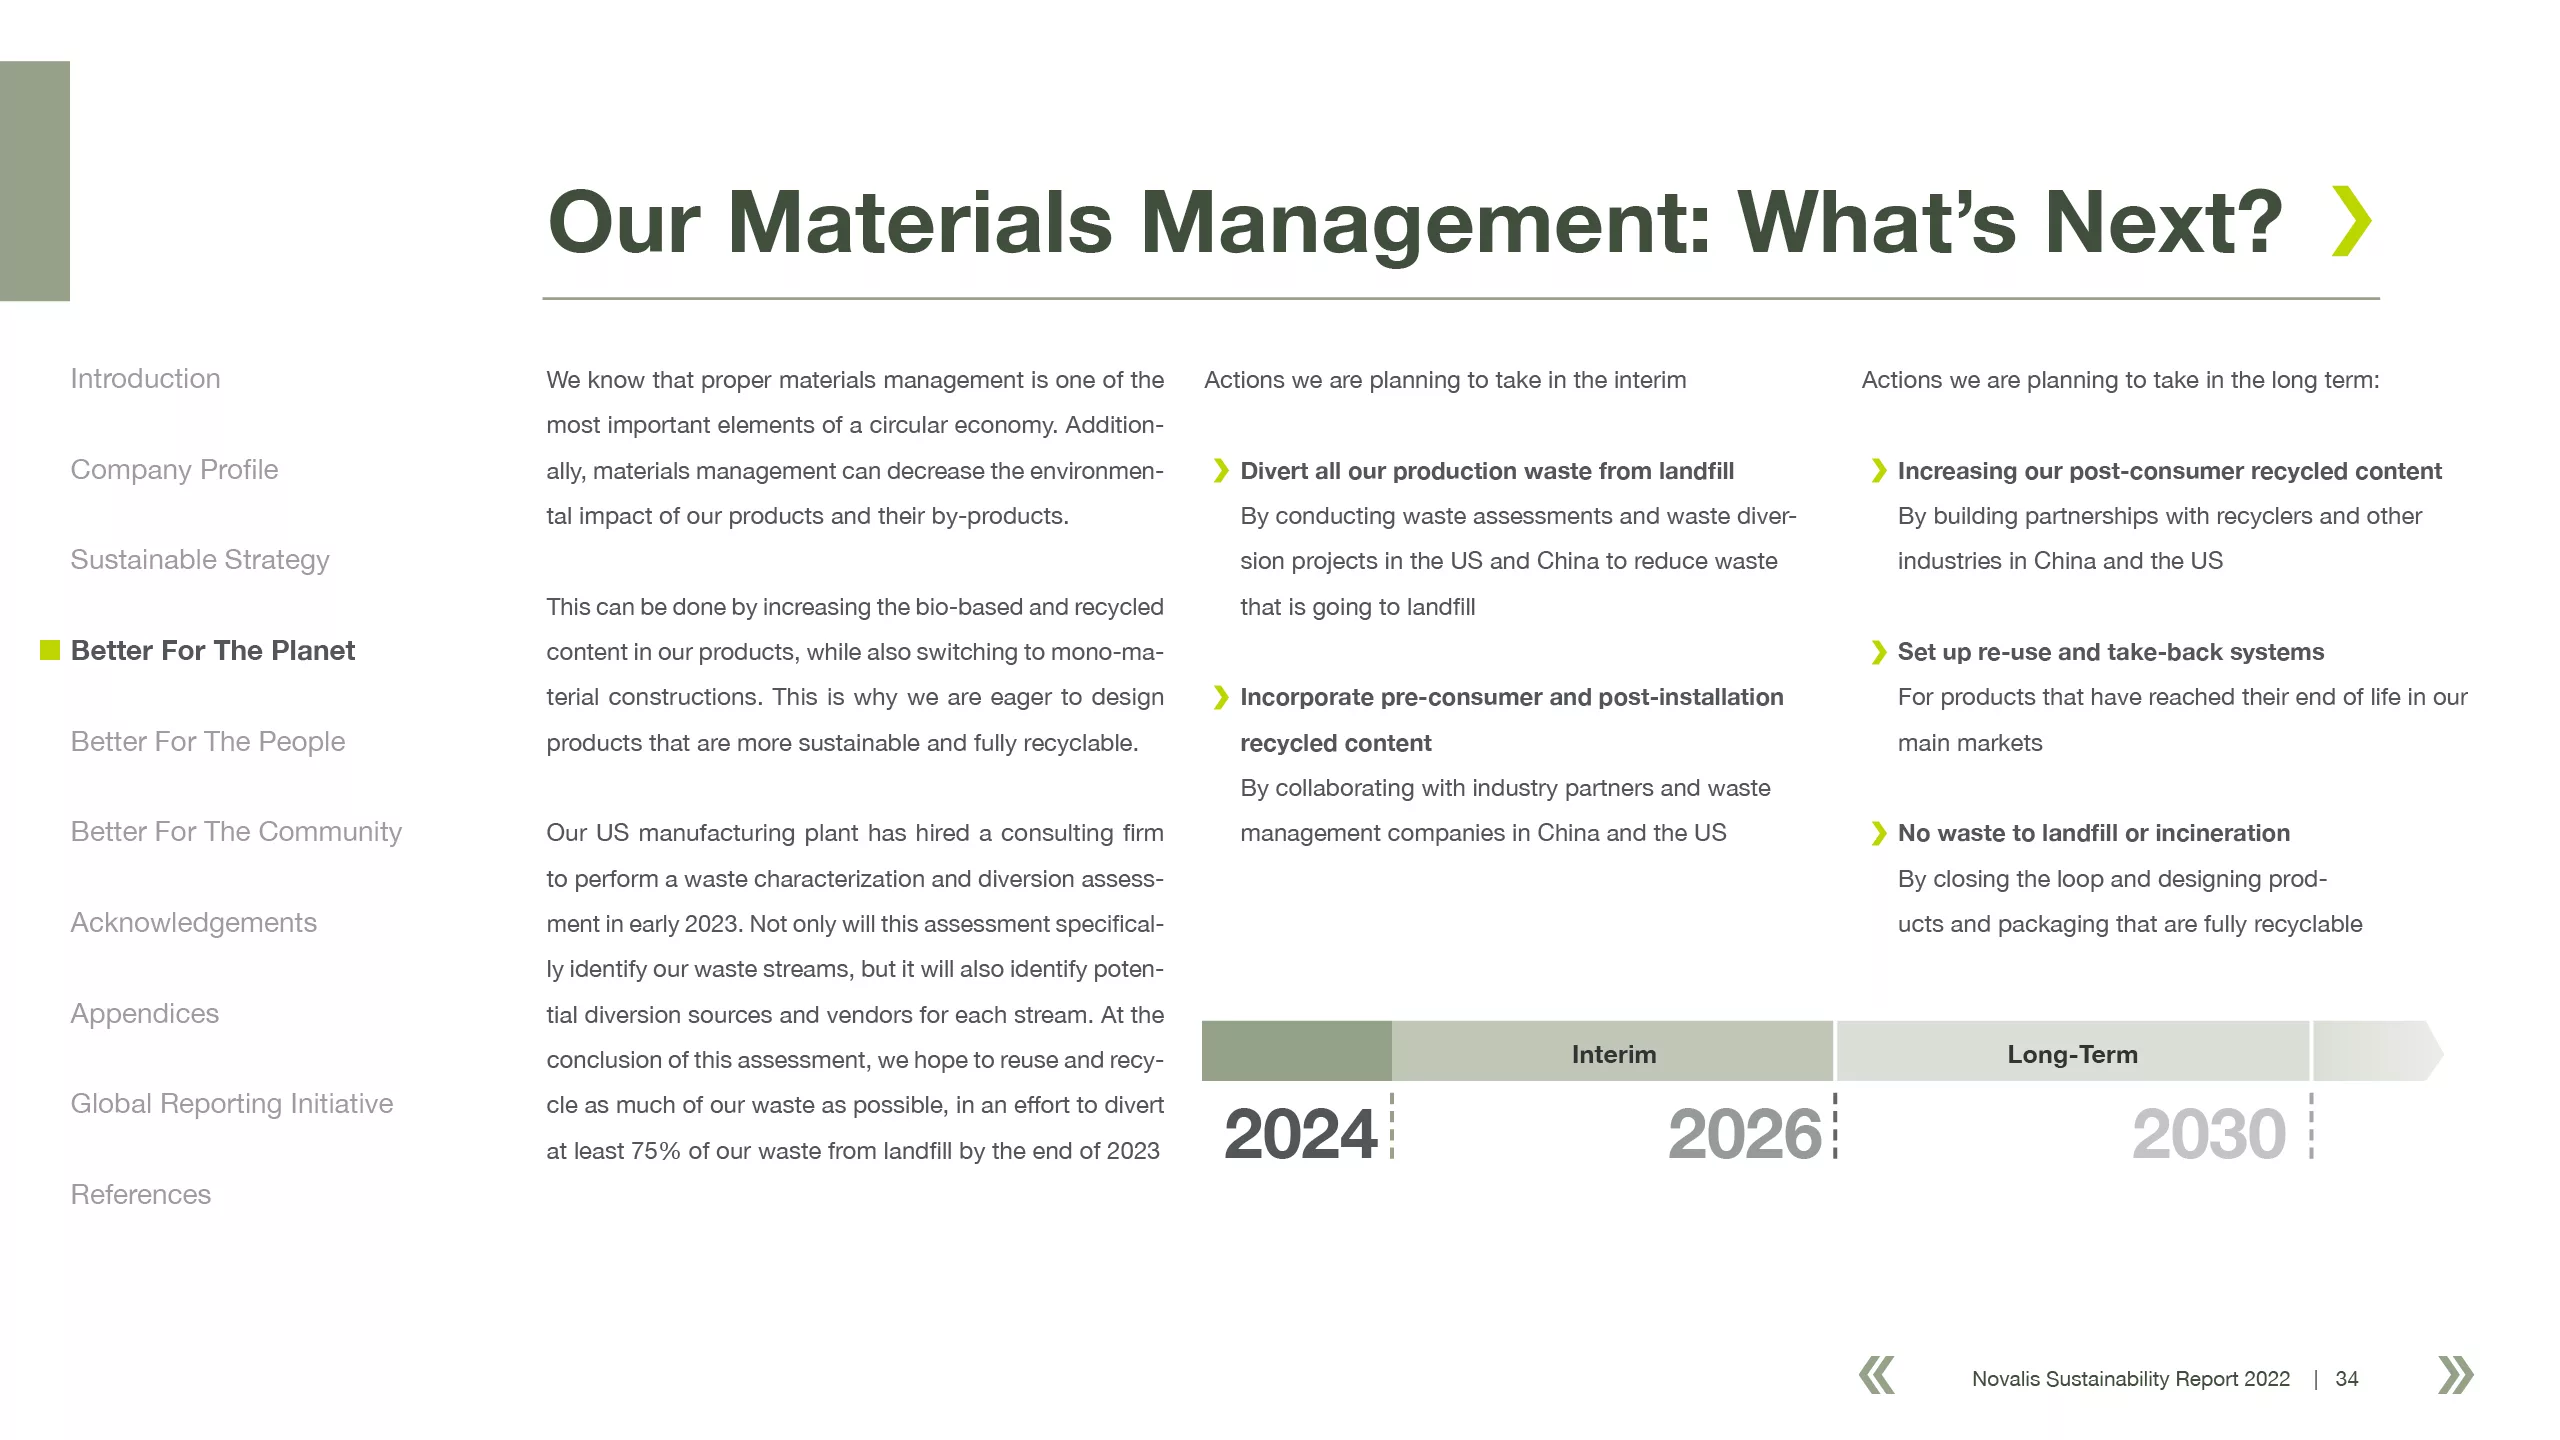Screen dimensions: 2560x1440
Task: Click chevron bullet before Increasing our post-consumer recycled content
Action: click(x=1878, y=471)
